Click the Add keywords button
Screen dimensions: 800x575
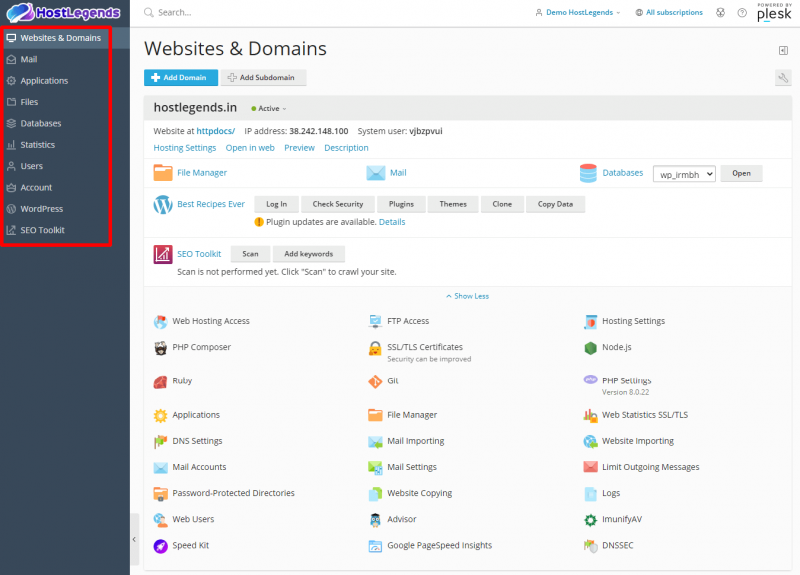click(x=309, y=254)
